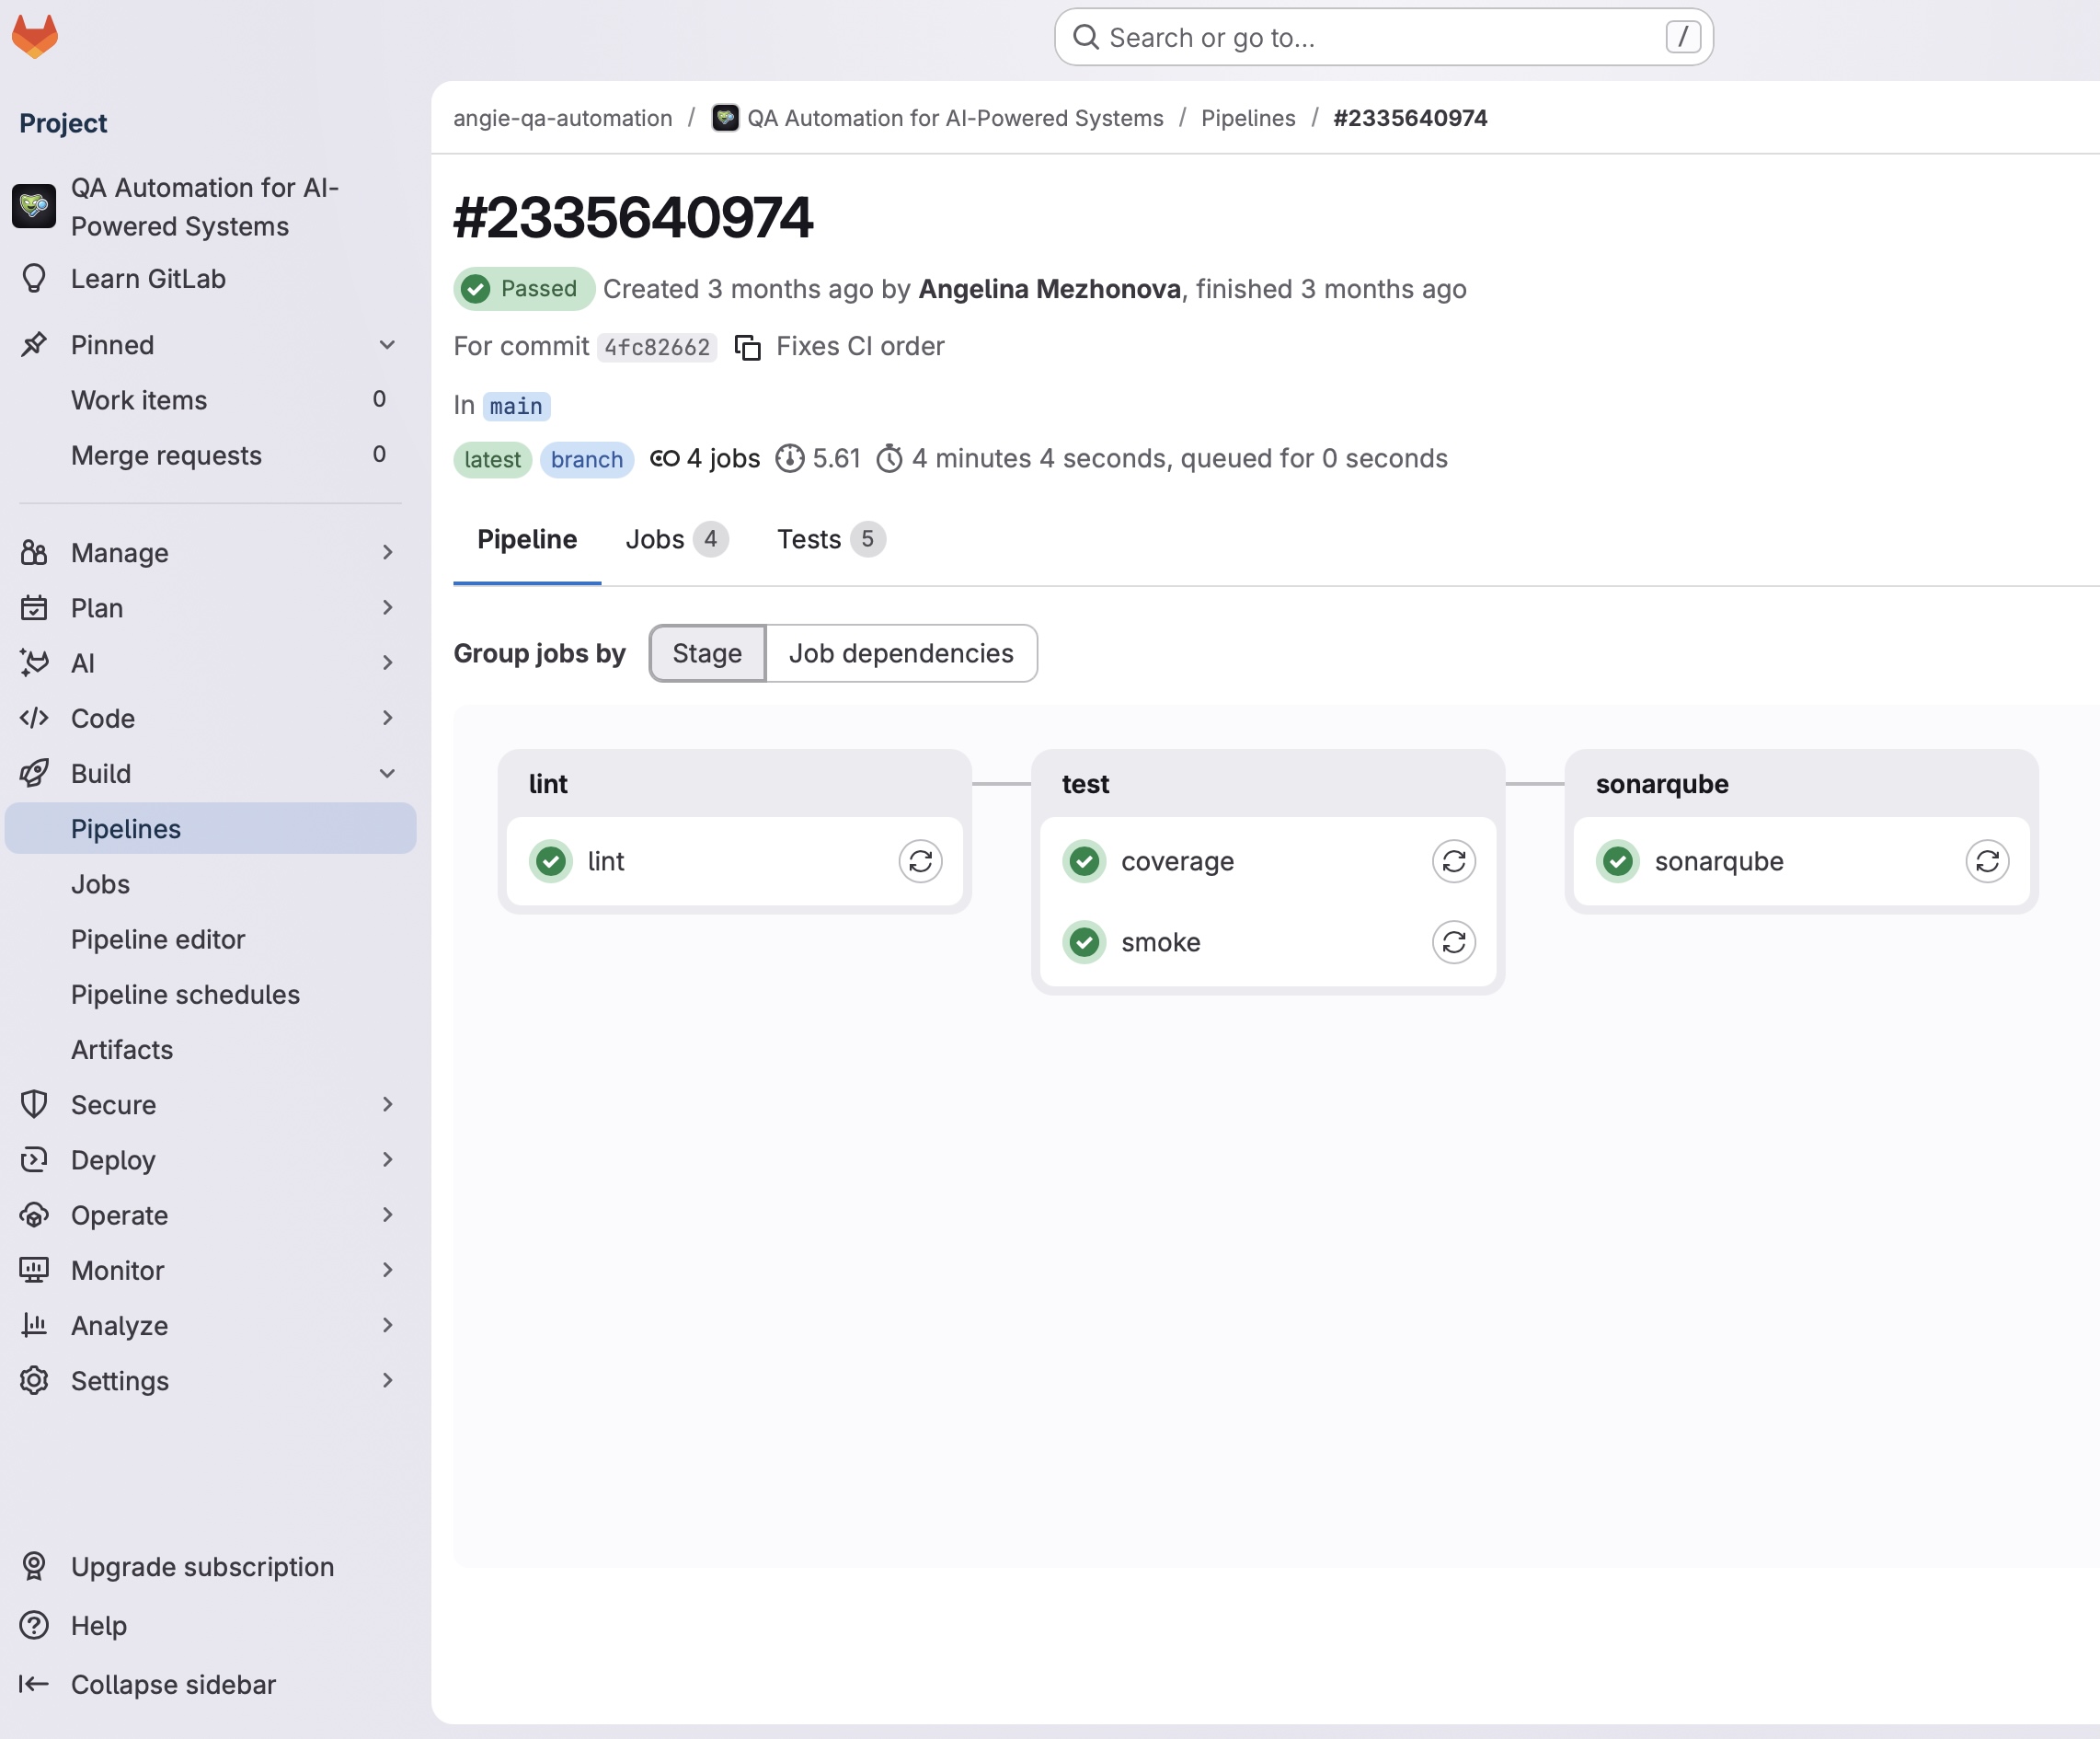Switch to the Pipeline tab
The width and height of the screenshot is (2100, 1739).
(x=527, y=540)
